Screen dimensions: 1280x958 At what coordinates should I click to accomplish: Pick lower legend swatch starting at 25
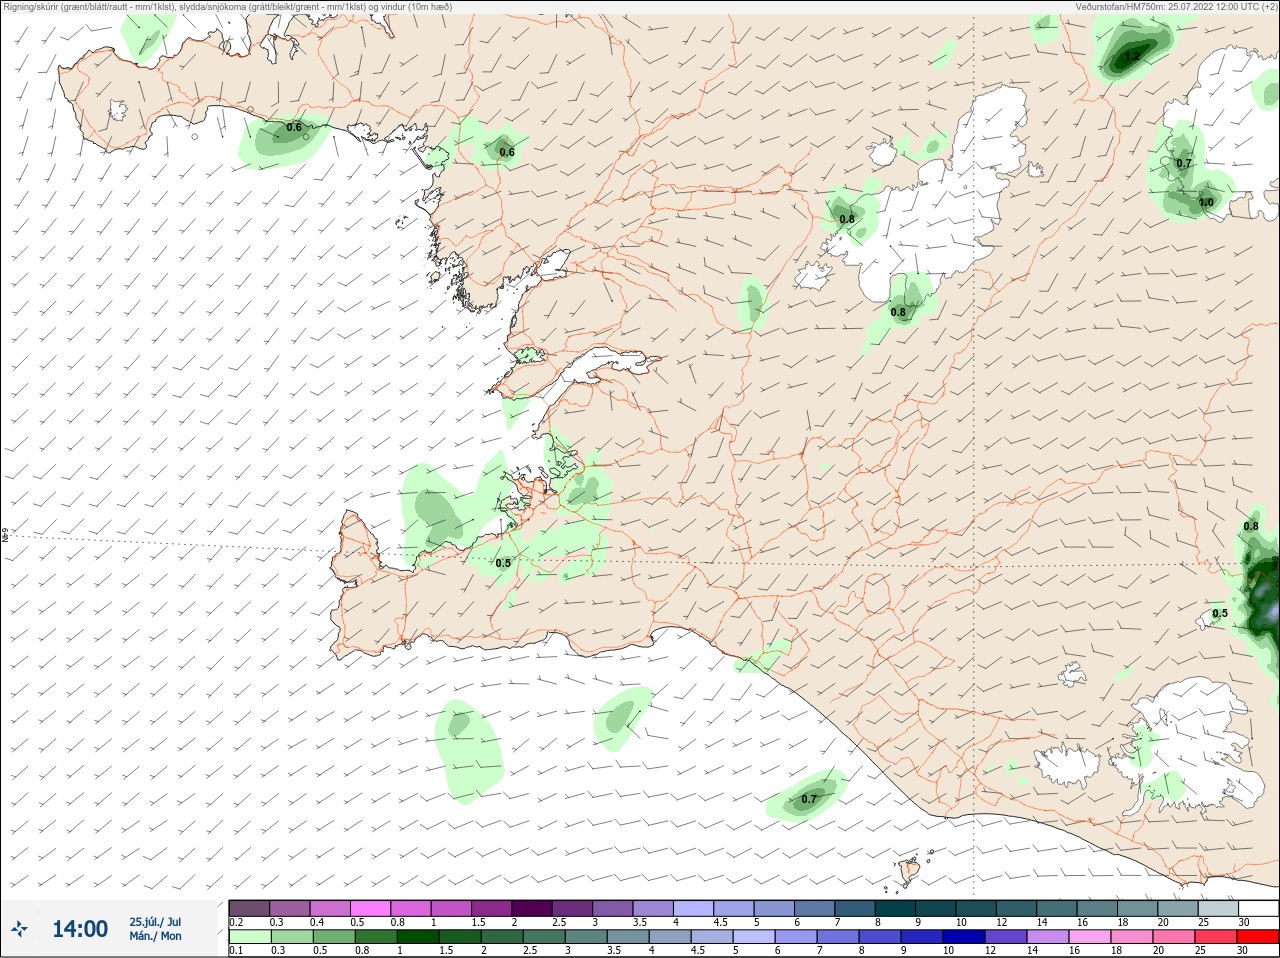[1218, 936]
